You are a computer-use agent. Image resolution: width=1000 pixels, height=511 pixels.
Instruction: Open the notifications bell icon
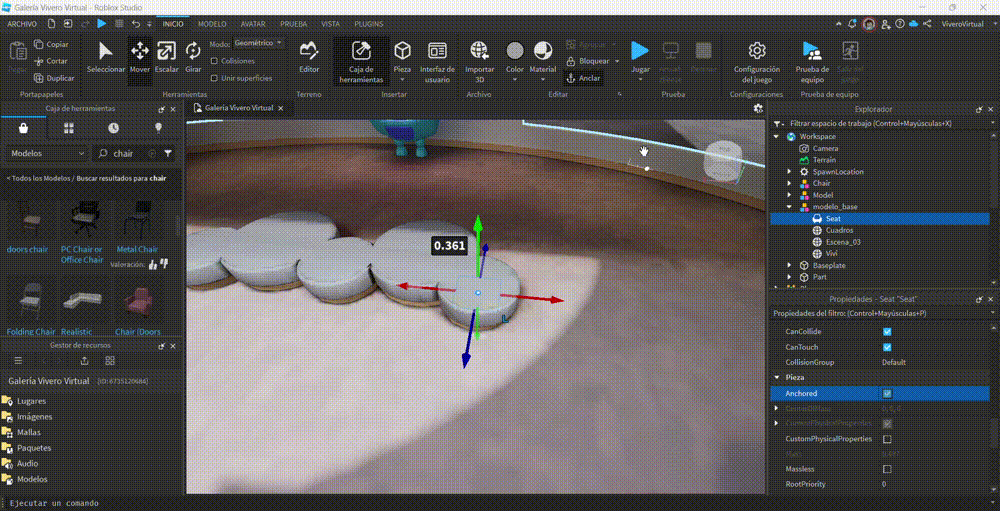coord(852,24)
